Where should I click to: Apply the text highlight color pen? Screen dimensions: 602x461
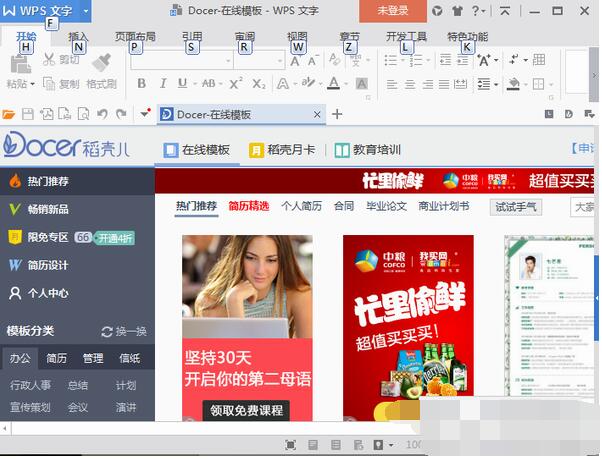tap(308, 83)
